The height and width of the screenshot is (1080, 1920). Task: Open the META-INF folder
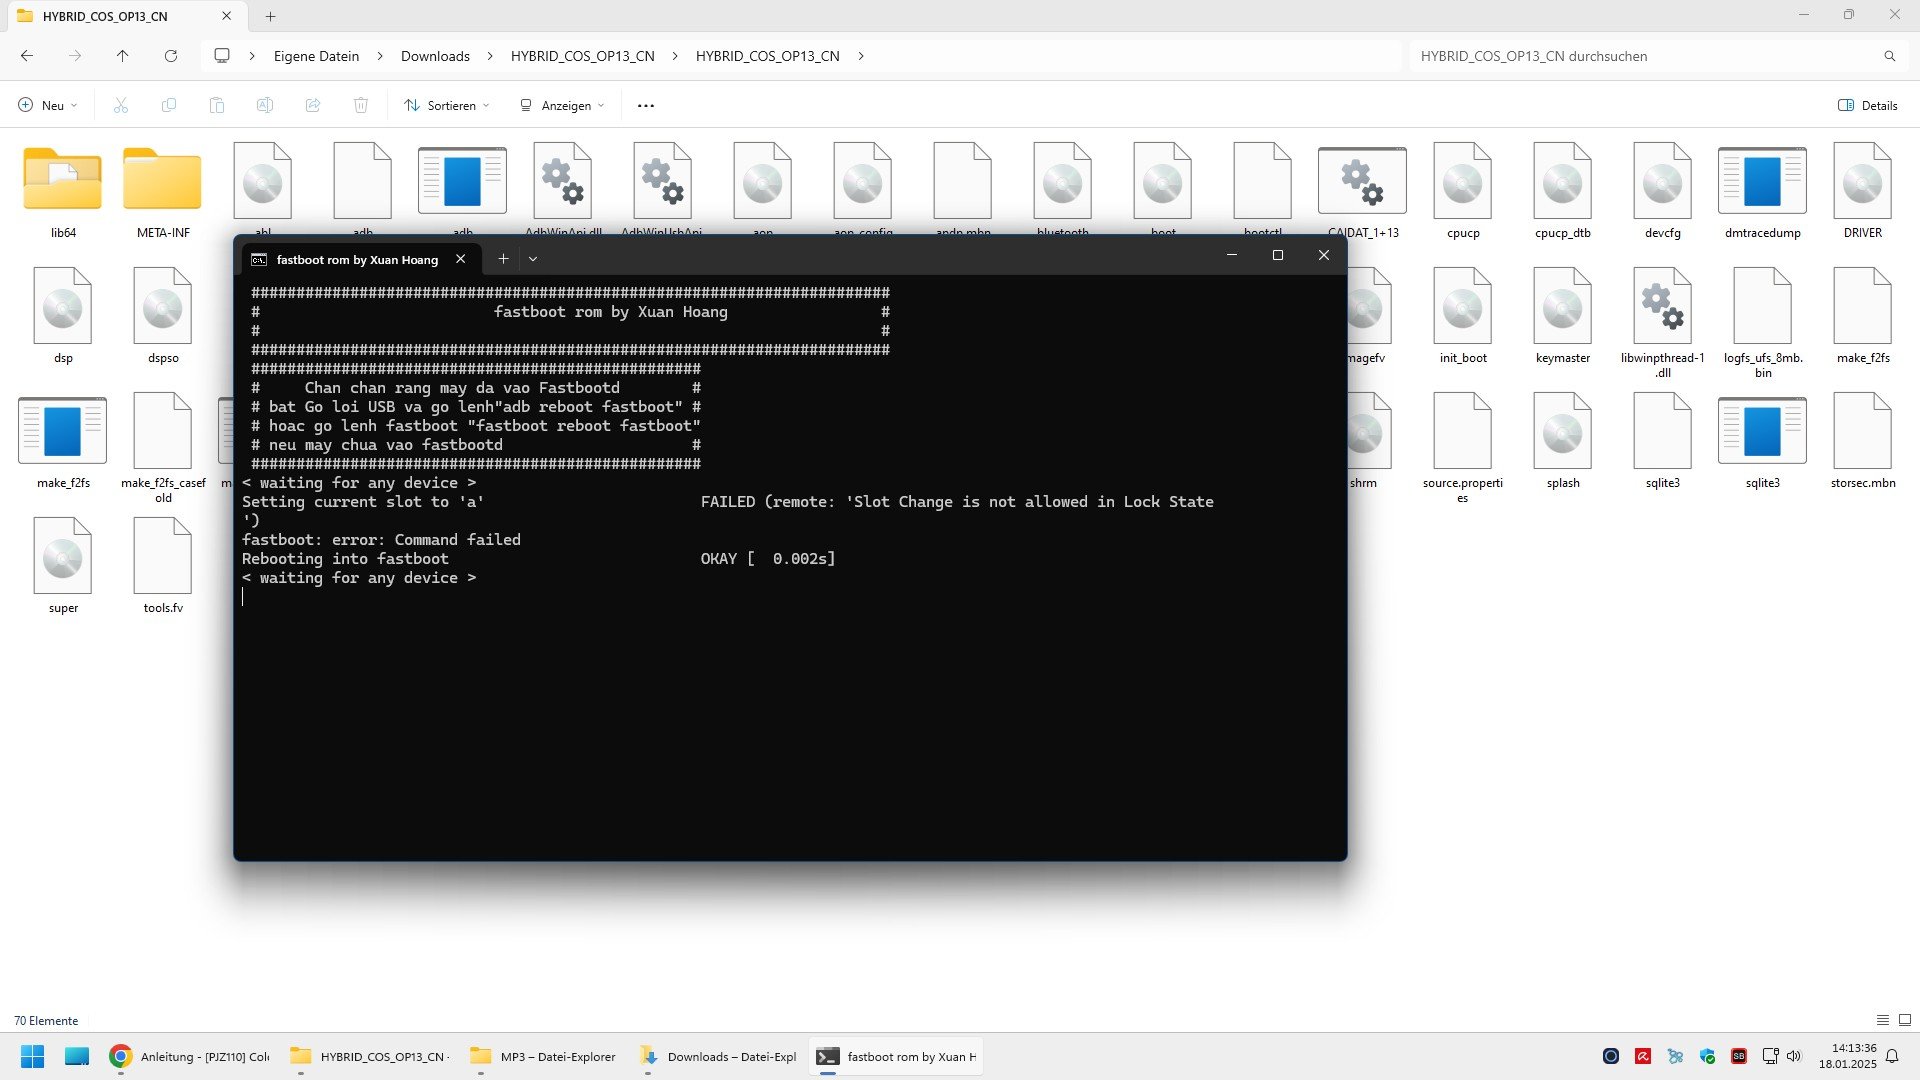(x=162, y=182)
